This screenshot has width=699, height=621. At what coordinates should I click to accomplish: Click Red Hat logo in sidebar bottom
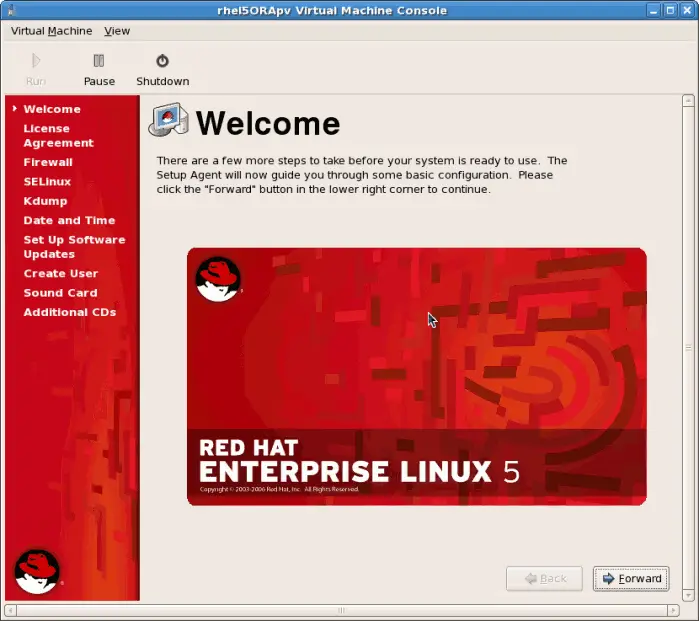[37, 571]
